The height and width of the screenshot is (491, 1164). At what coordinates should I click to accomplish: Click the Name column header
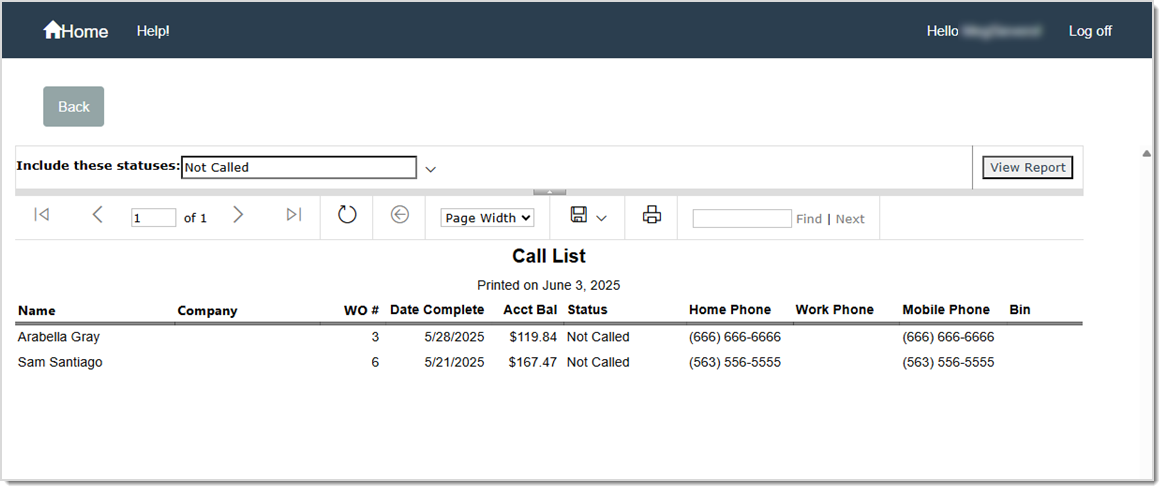[36, 310]
